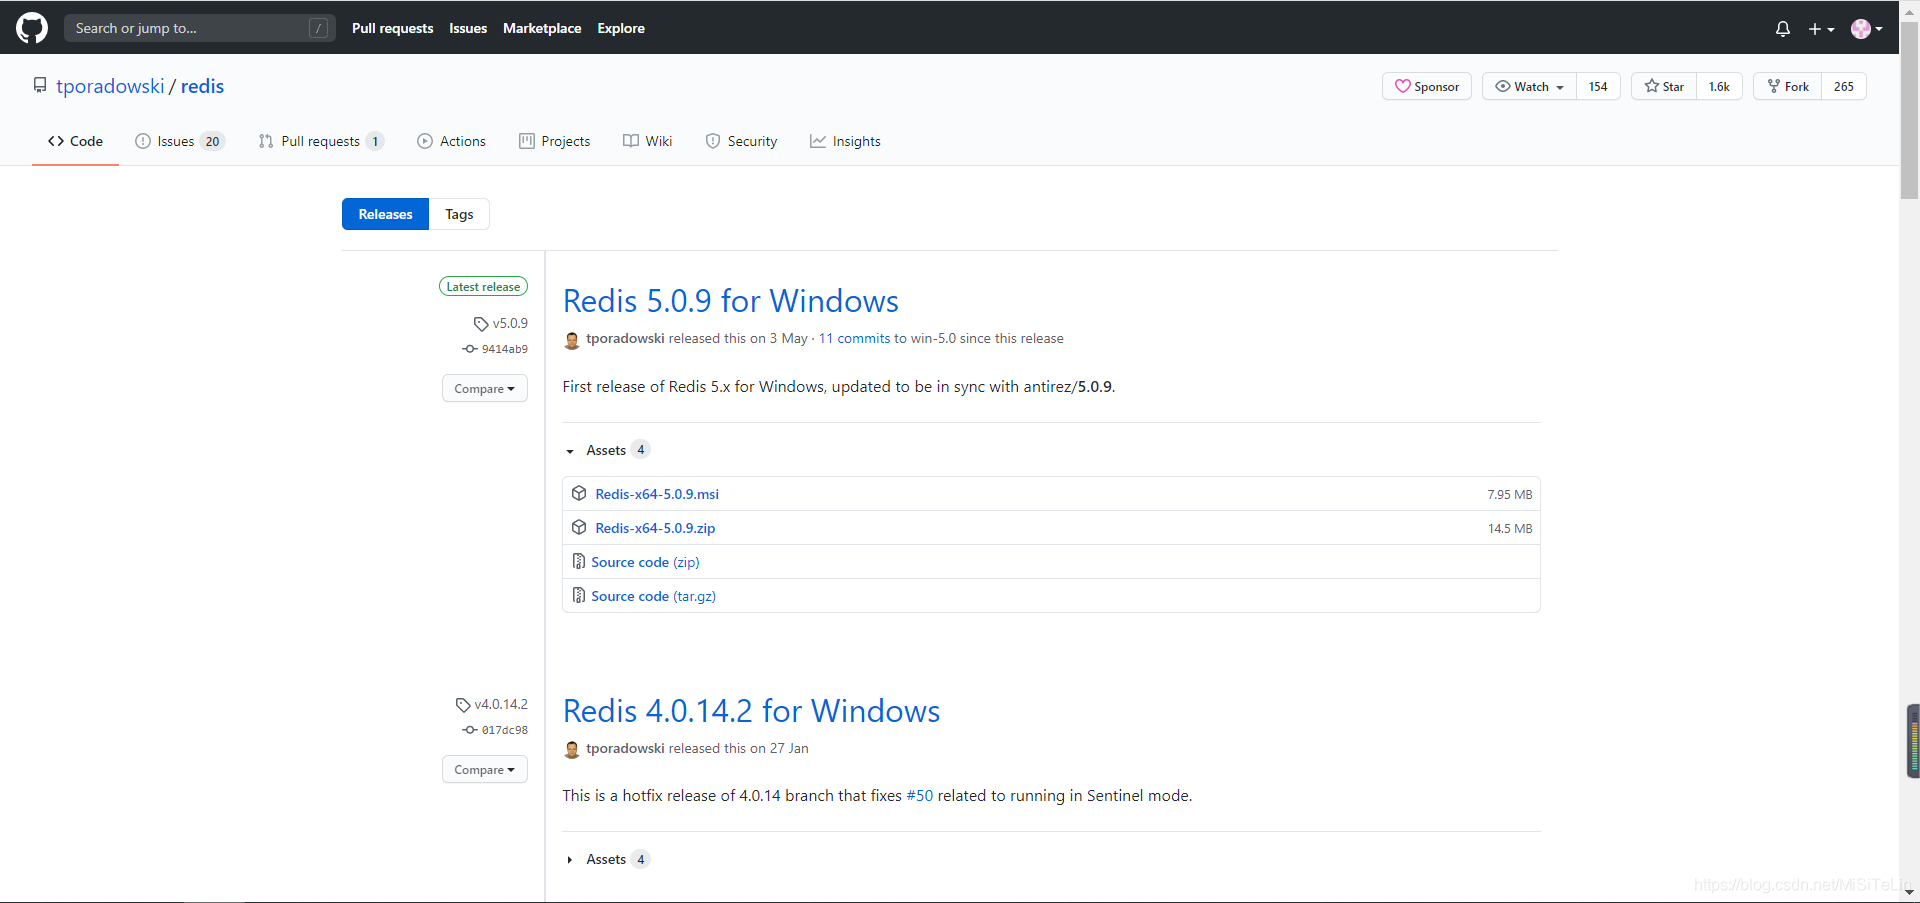Download Redis-x64-5.0.9.zip

click(x=655, y=528)
